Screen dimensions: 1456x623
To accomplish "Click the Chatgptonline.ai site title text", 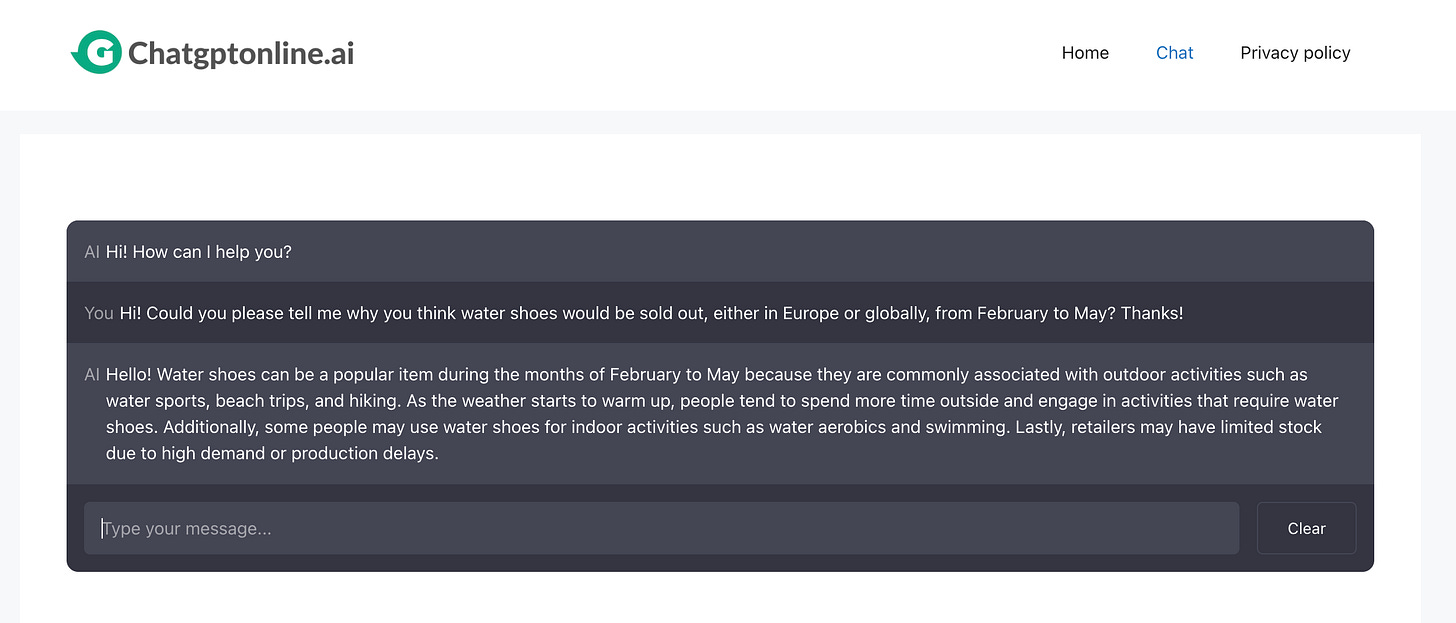I will 241,53.
